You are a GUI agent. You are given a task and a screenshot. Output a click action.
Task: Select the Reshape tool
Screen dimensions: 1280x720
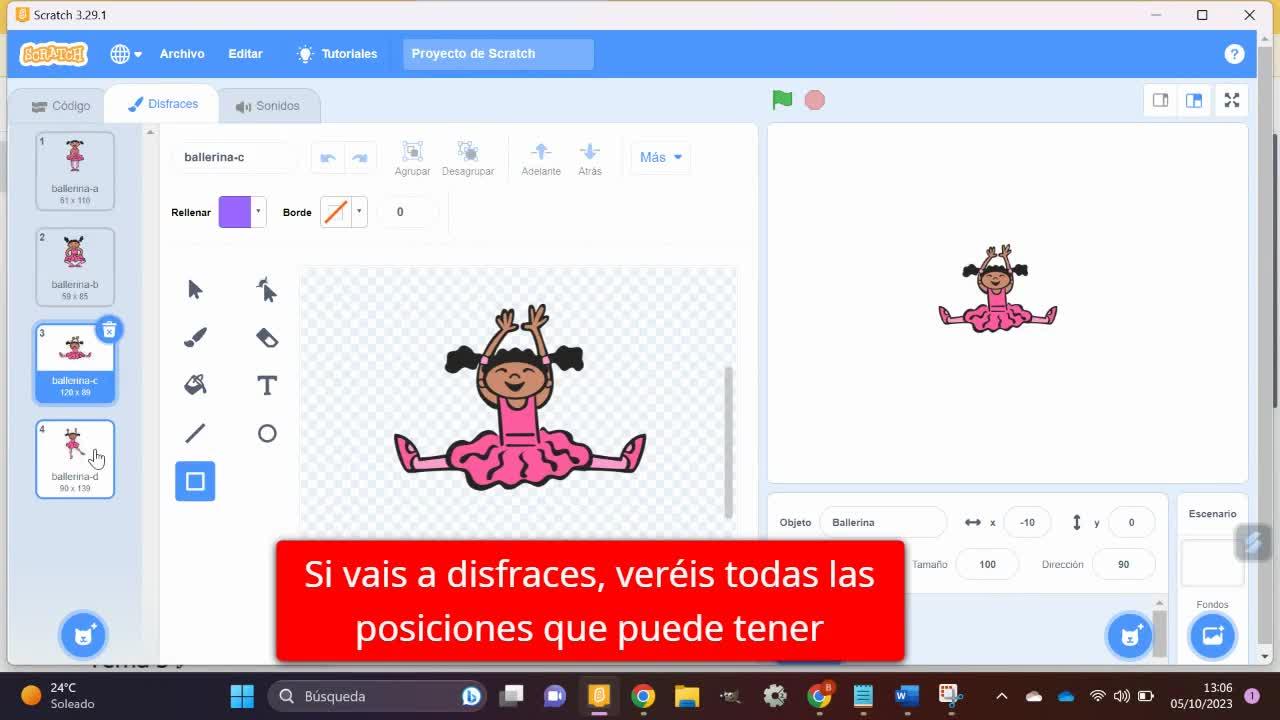click(x=266, y=290)
